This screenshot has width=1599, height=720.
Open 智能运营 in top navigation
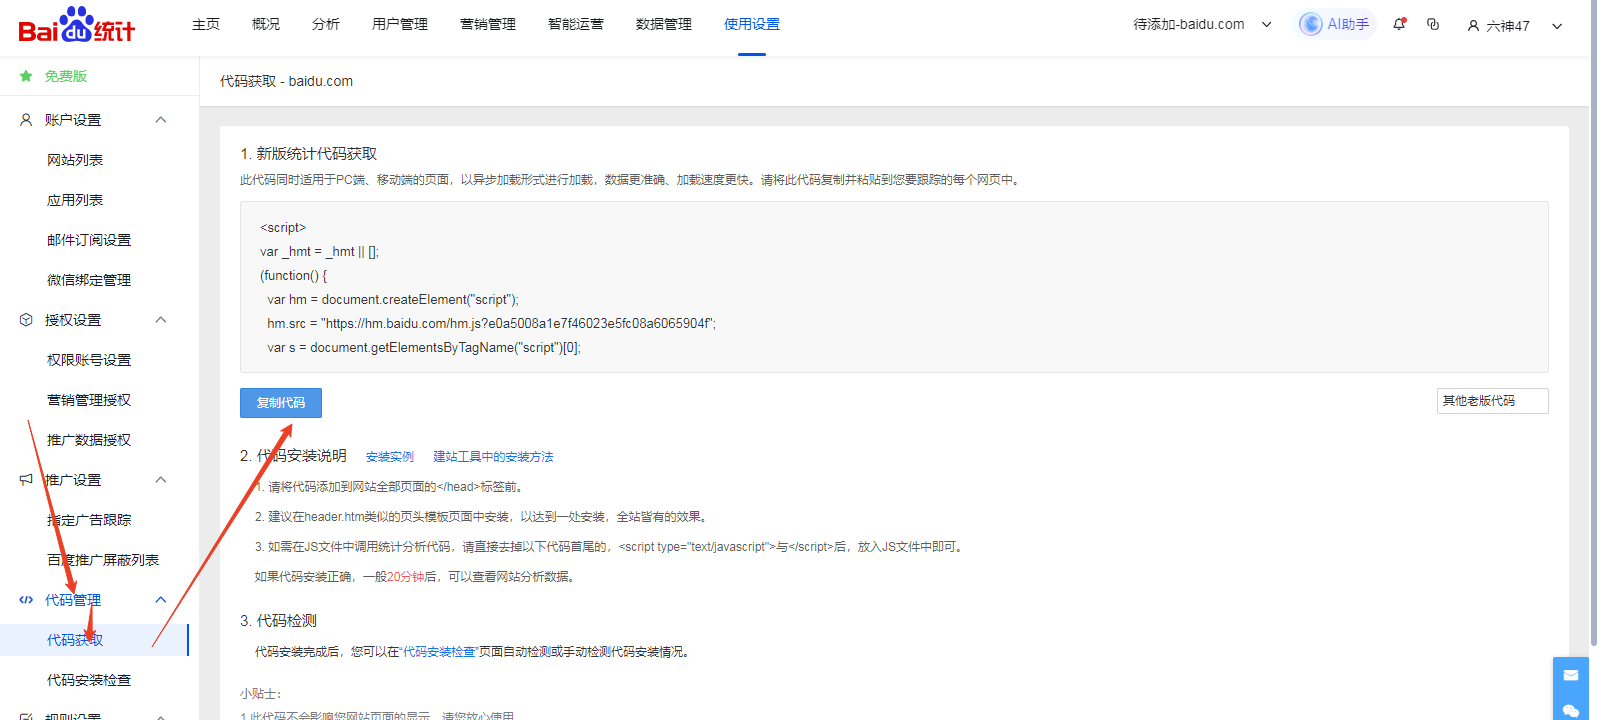point(576,24)
